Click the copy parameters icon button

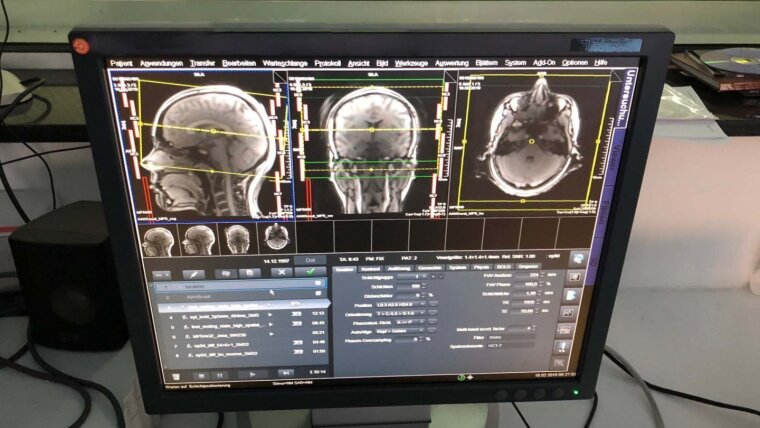click(x=225, y=273)
